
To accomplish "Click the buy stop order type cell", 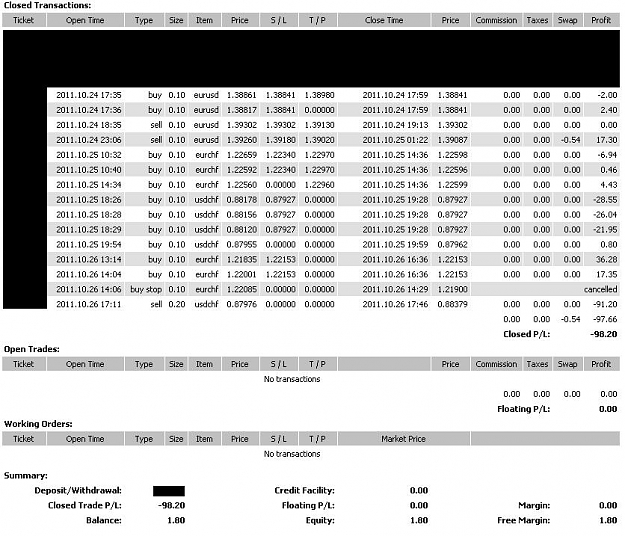I will [146, 289].
